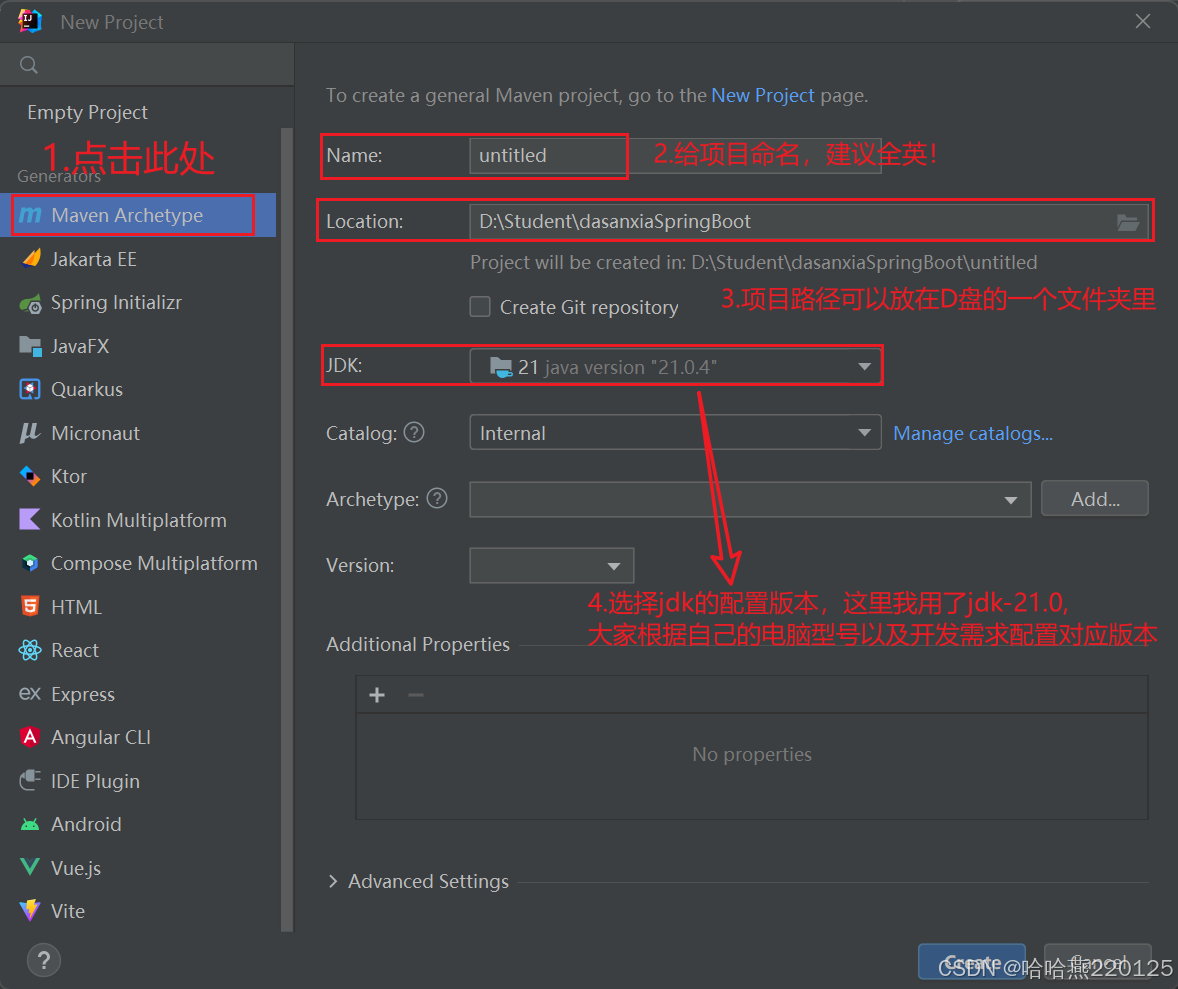Open the Archetype help question mark
The width and height of the screenshot is (1178, 989).
437,498
